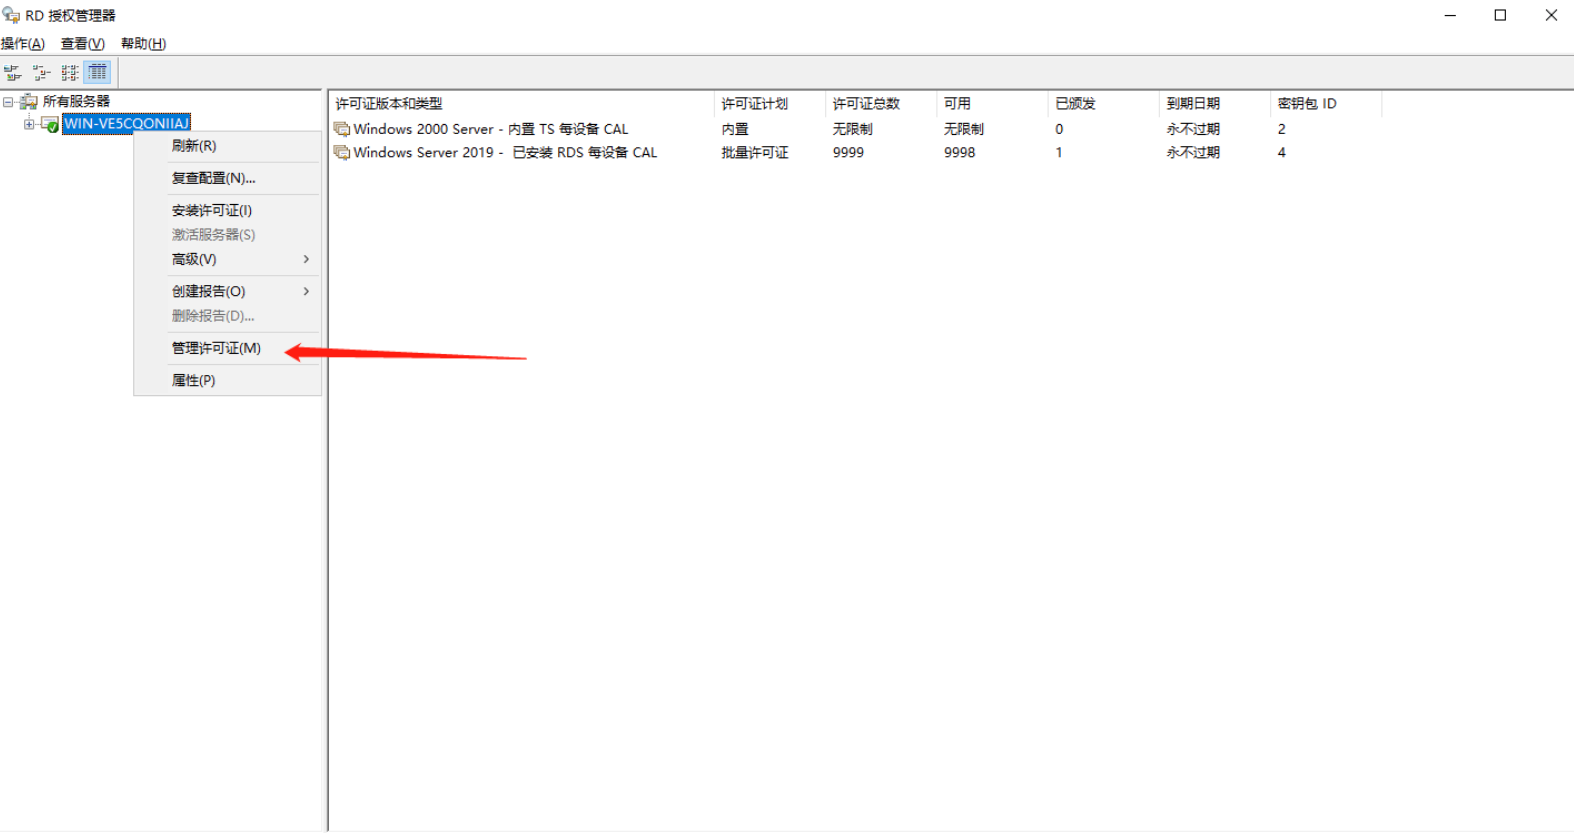Choose 复查配置(N)... from the context menu
Image resolution: width=1574 pixels, height=833 pixels.
228,178
